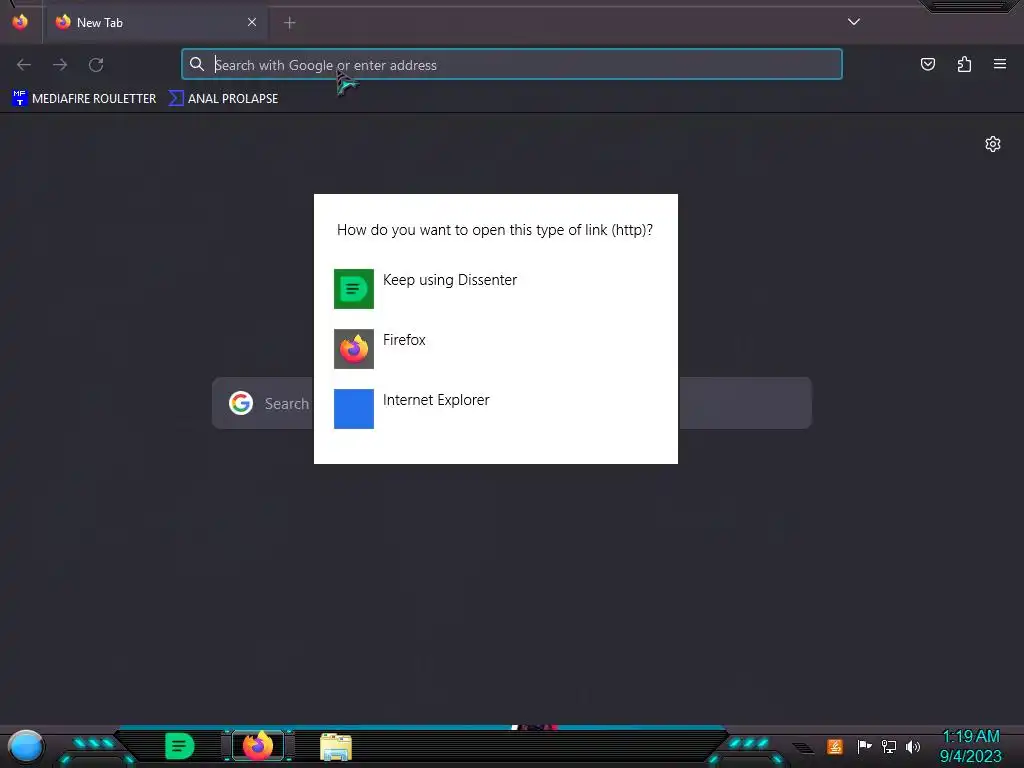Open the Action Center flag icon
This screenshot has width=1024, height=768.
[864, 746]
